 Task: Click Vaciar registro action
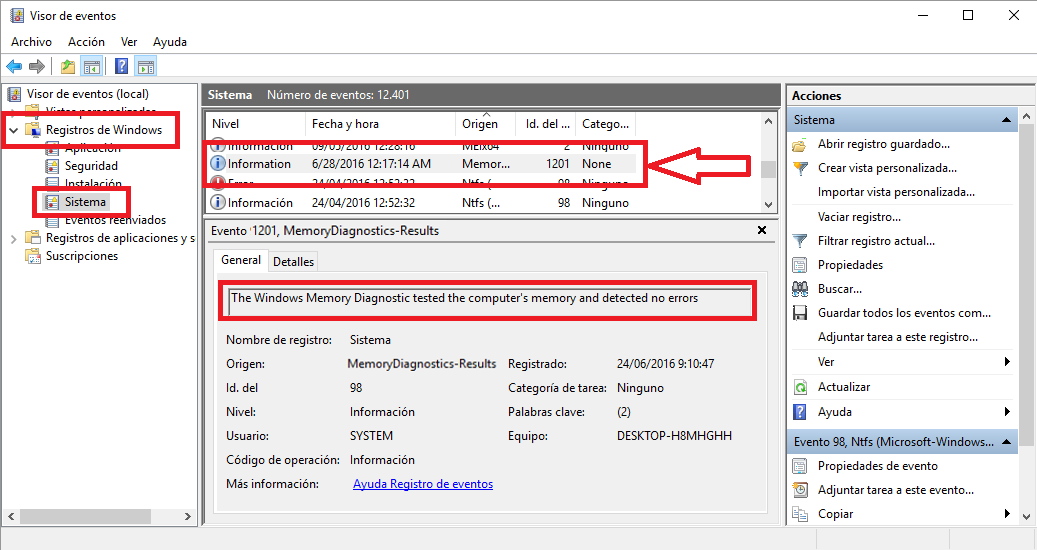click(859, 217)
